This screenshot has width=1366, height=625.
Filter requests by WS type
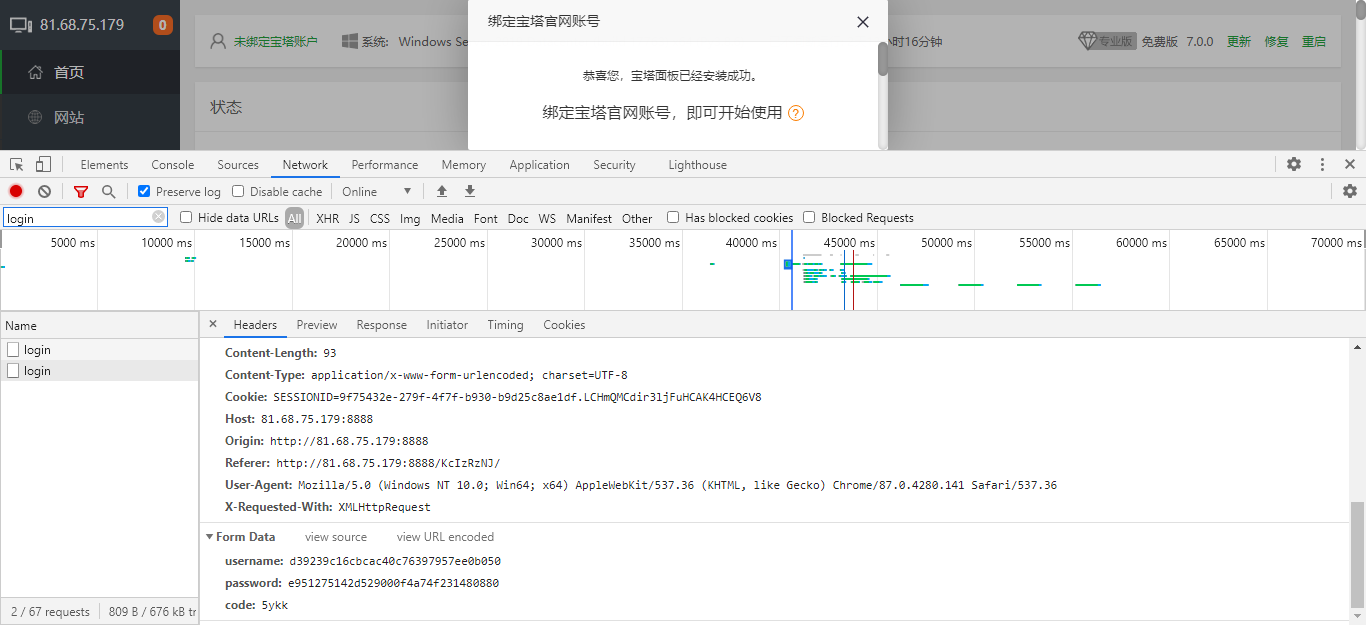(547, 218)
